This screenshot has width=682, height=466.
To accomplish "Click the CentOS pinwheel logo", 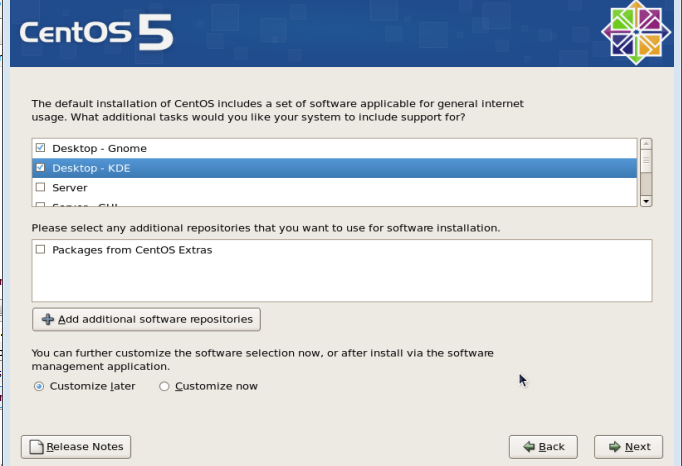I will [x=636, y=32].
